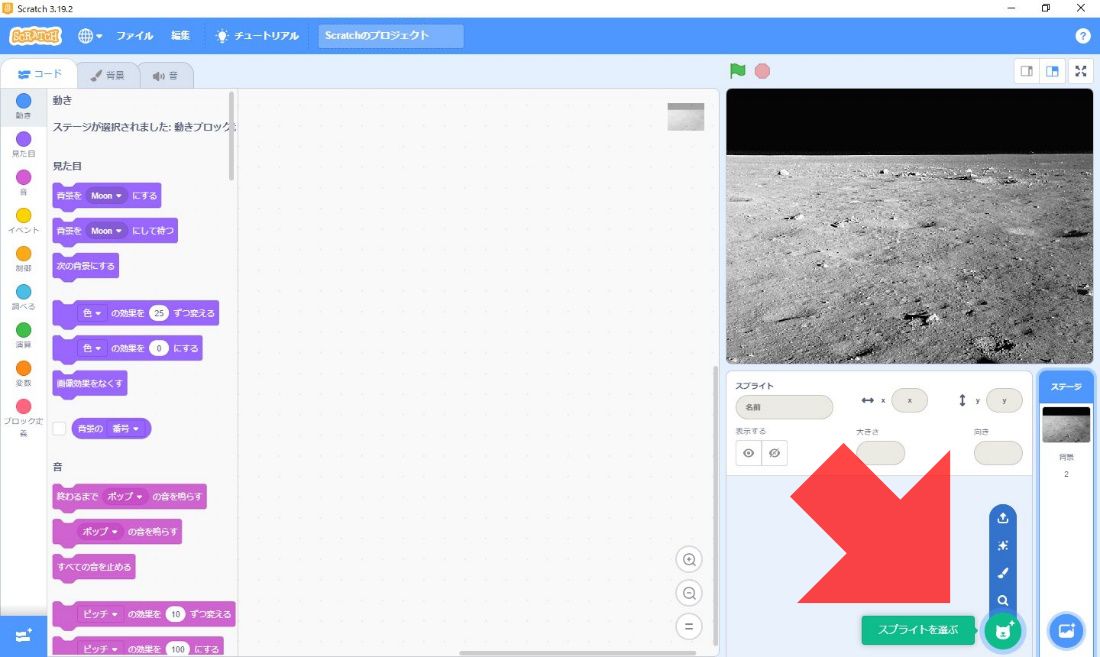The height and width of the screenshot is (657, 1100).
Task: Click the red stop button
Action: pyautogui.click(x=763, y=71)
